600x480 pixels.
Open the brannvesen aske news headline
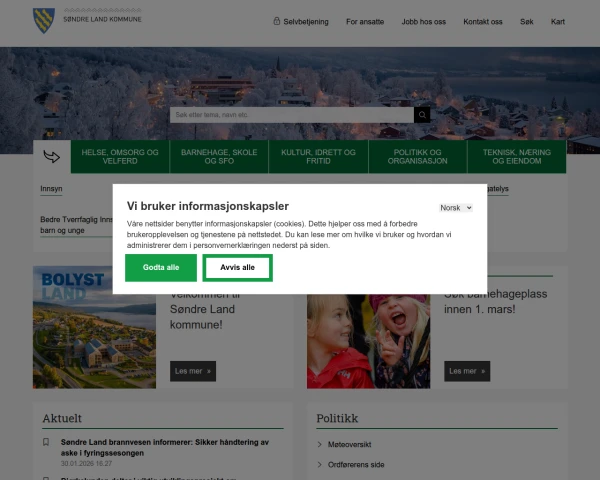pos(165,447)
